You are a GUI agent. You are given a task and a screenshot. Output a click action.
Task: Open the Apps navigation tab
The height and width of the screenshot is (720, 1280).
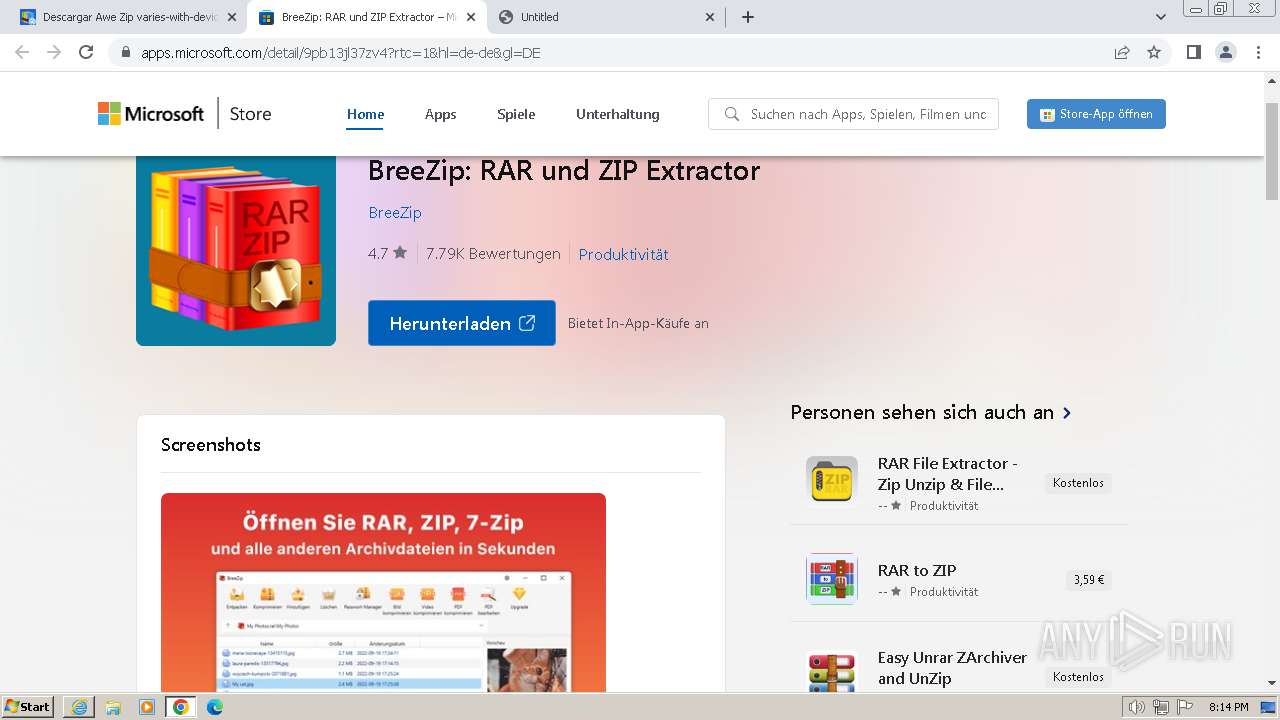click(440, 114)
